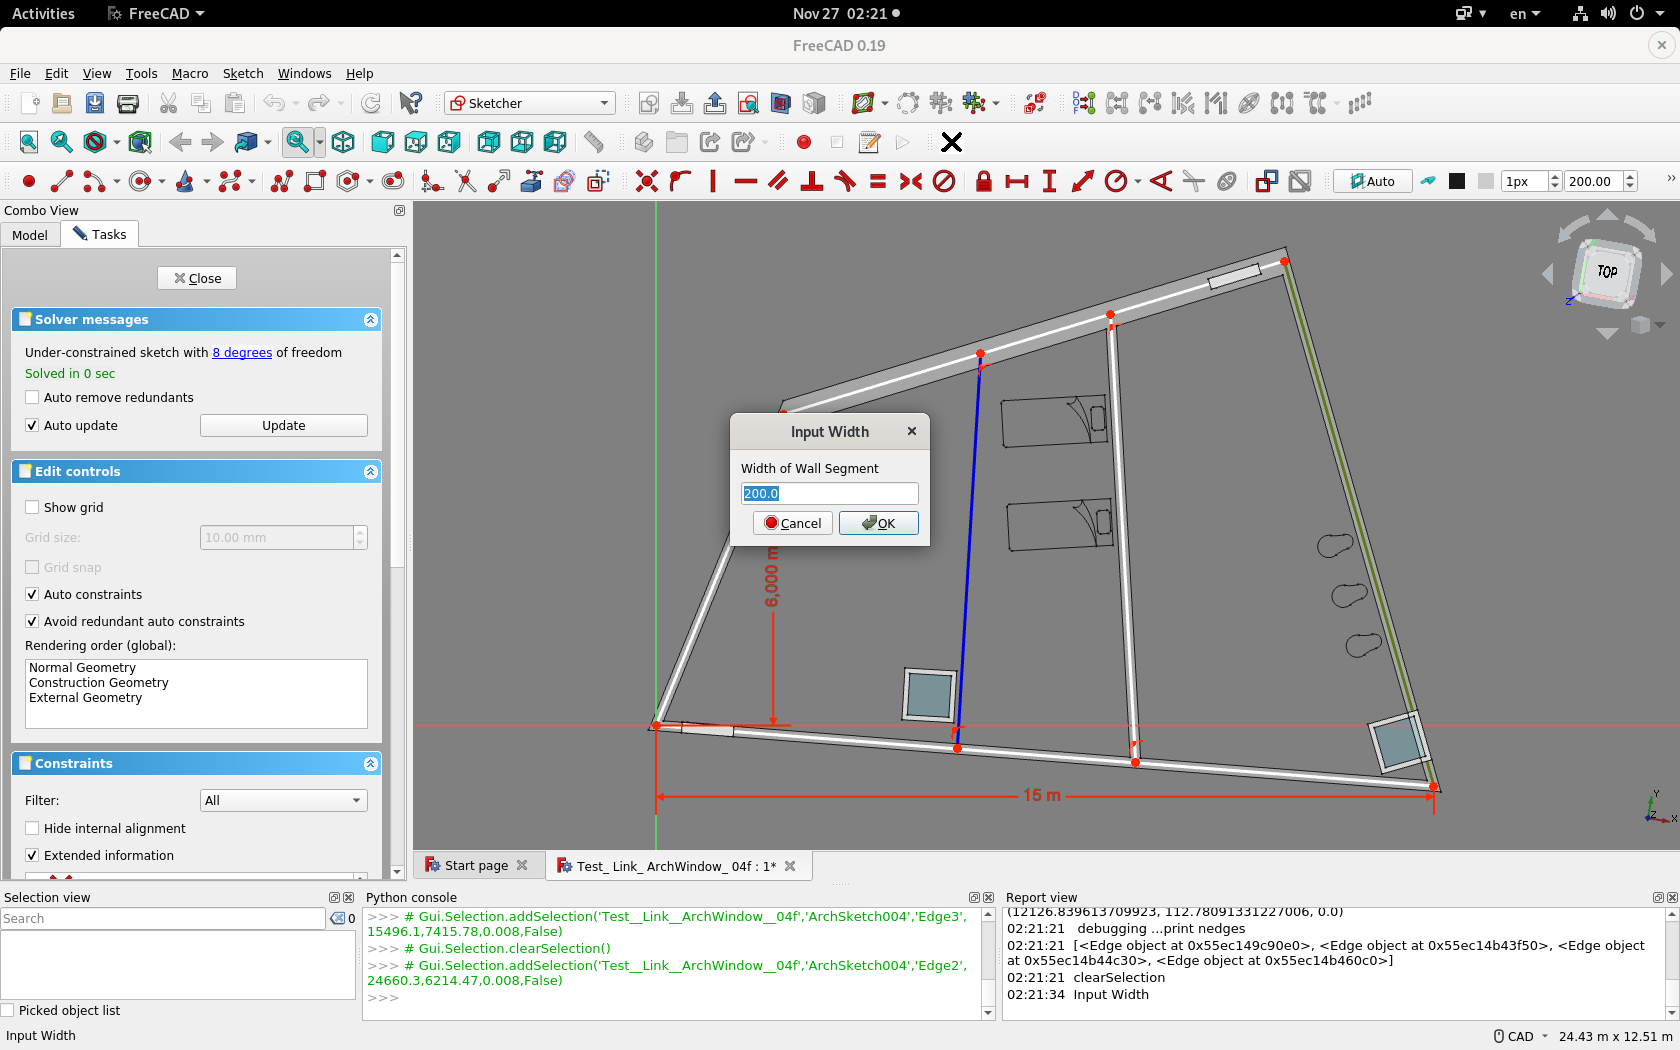Apply a horizontal constraint
1680x1050 pixels.
pyautogui.click(x=746, y=181)
